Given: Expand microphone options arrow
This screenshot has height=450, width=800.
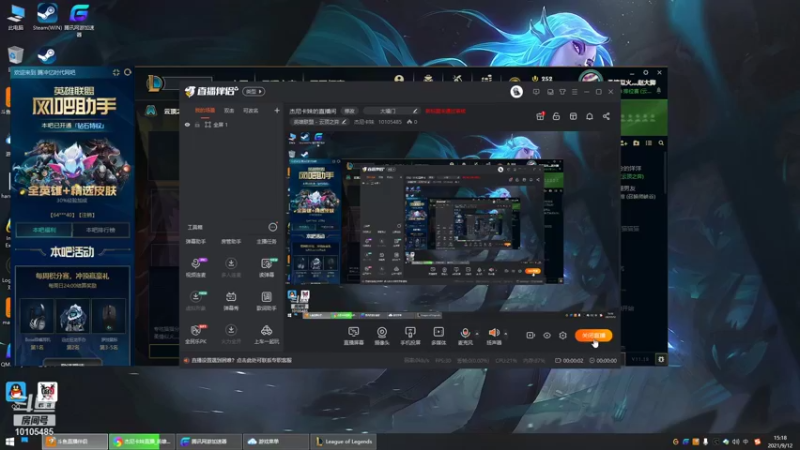Looking at the screenshot, I should point(477,334).
